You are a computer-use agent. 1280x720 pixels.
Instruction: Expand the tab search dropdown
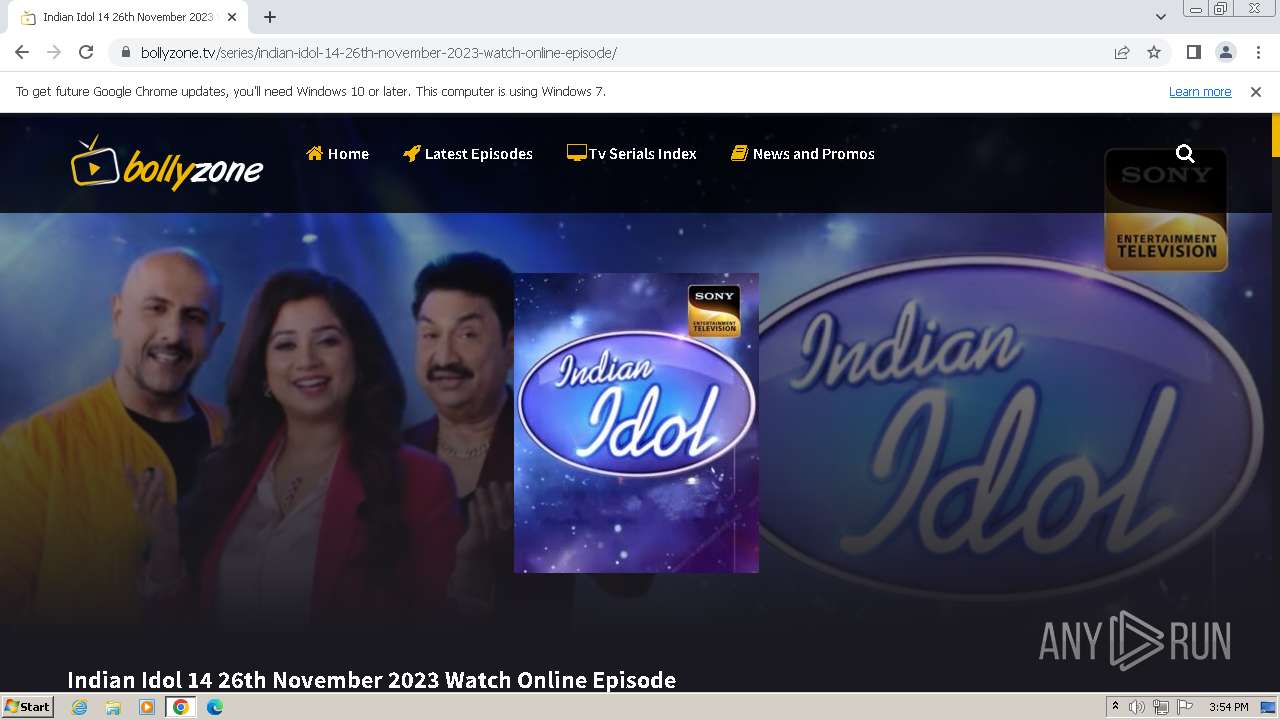[1161, 17]
